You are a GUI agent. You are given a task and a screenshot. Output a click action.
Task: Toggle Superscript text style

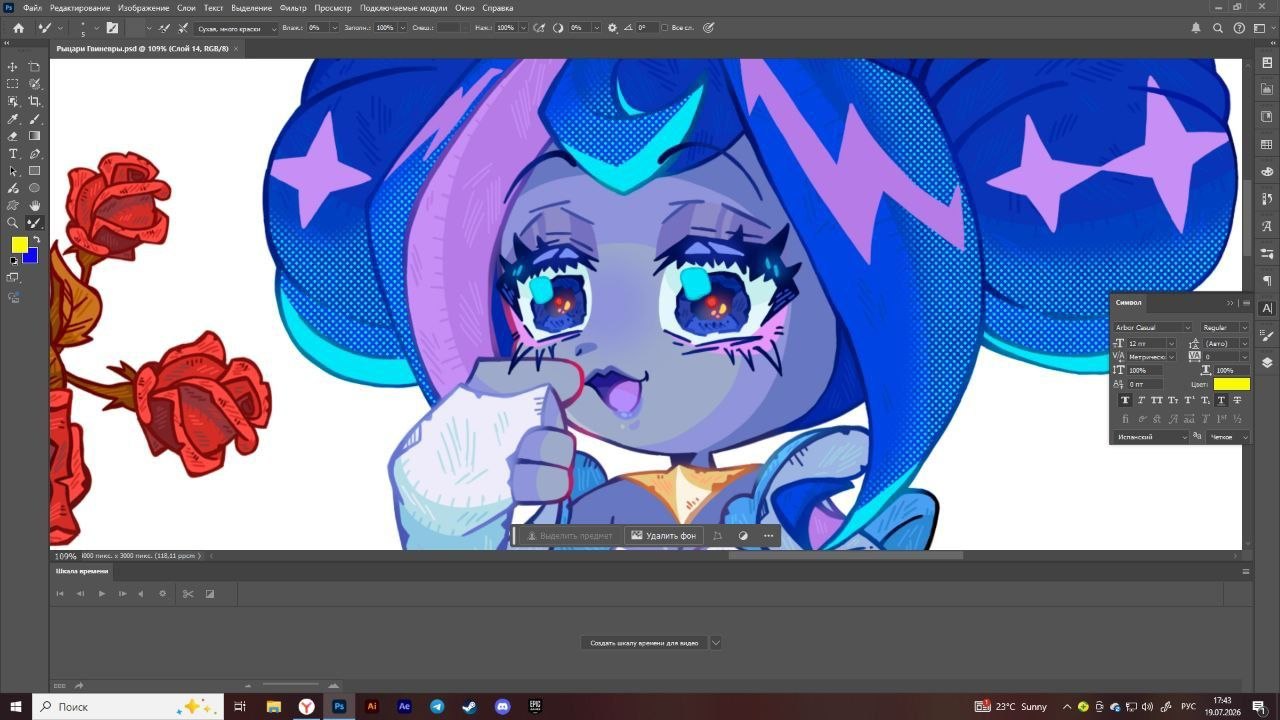point(1189,400)
